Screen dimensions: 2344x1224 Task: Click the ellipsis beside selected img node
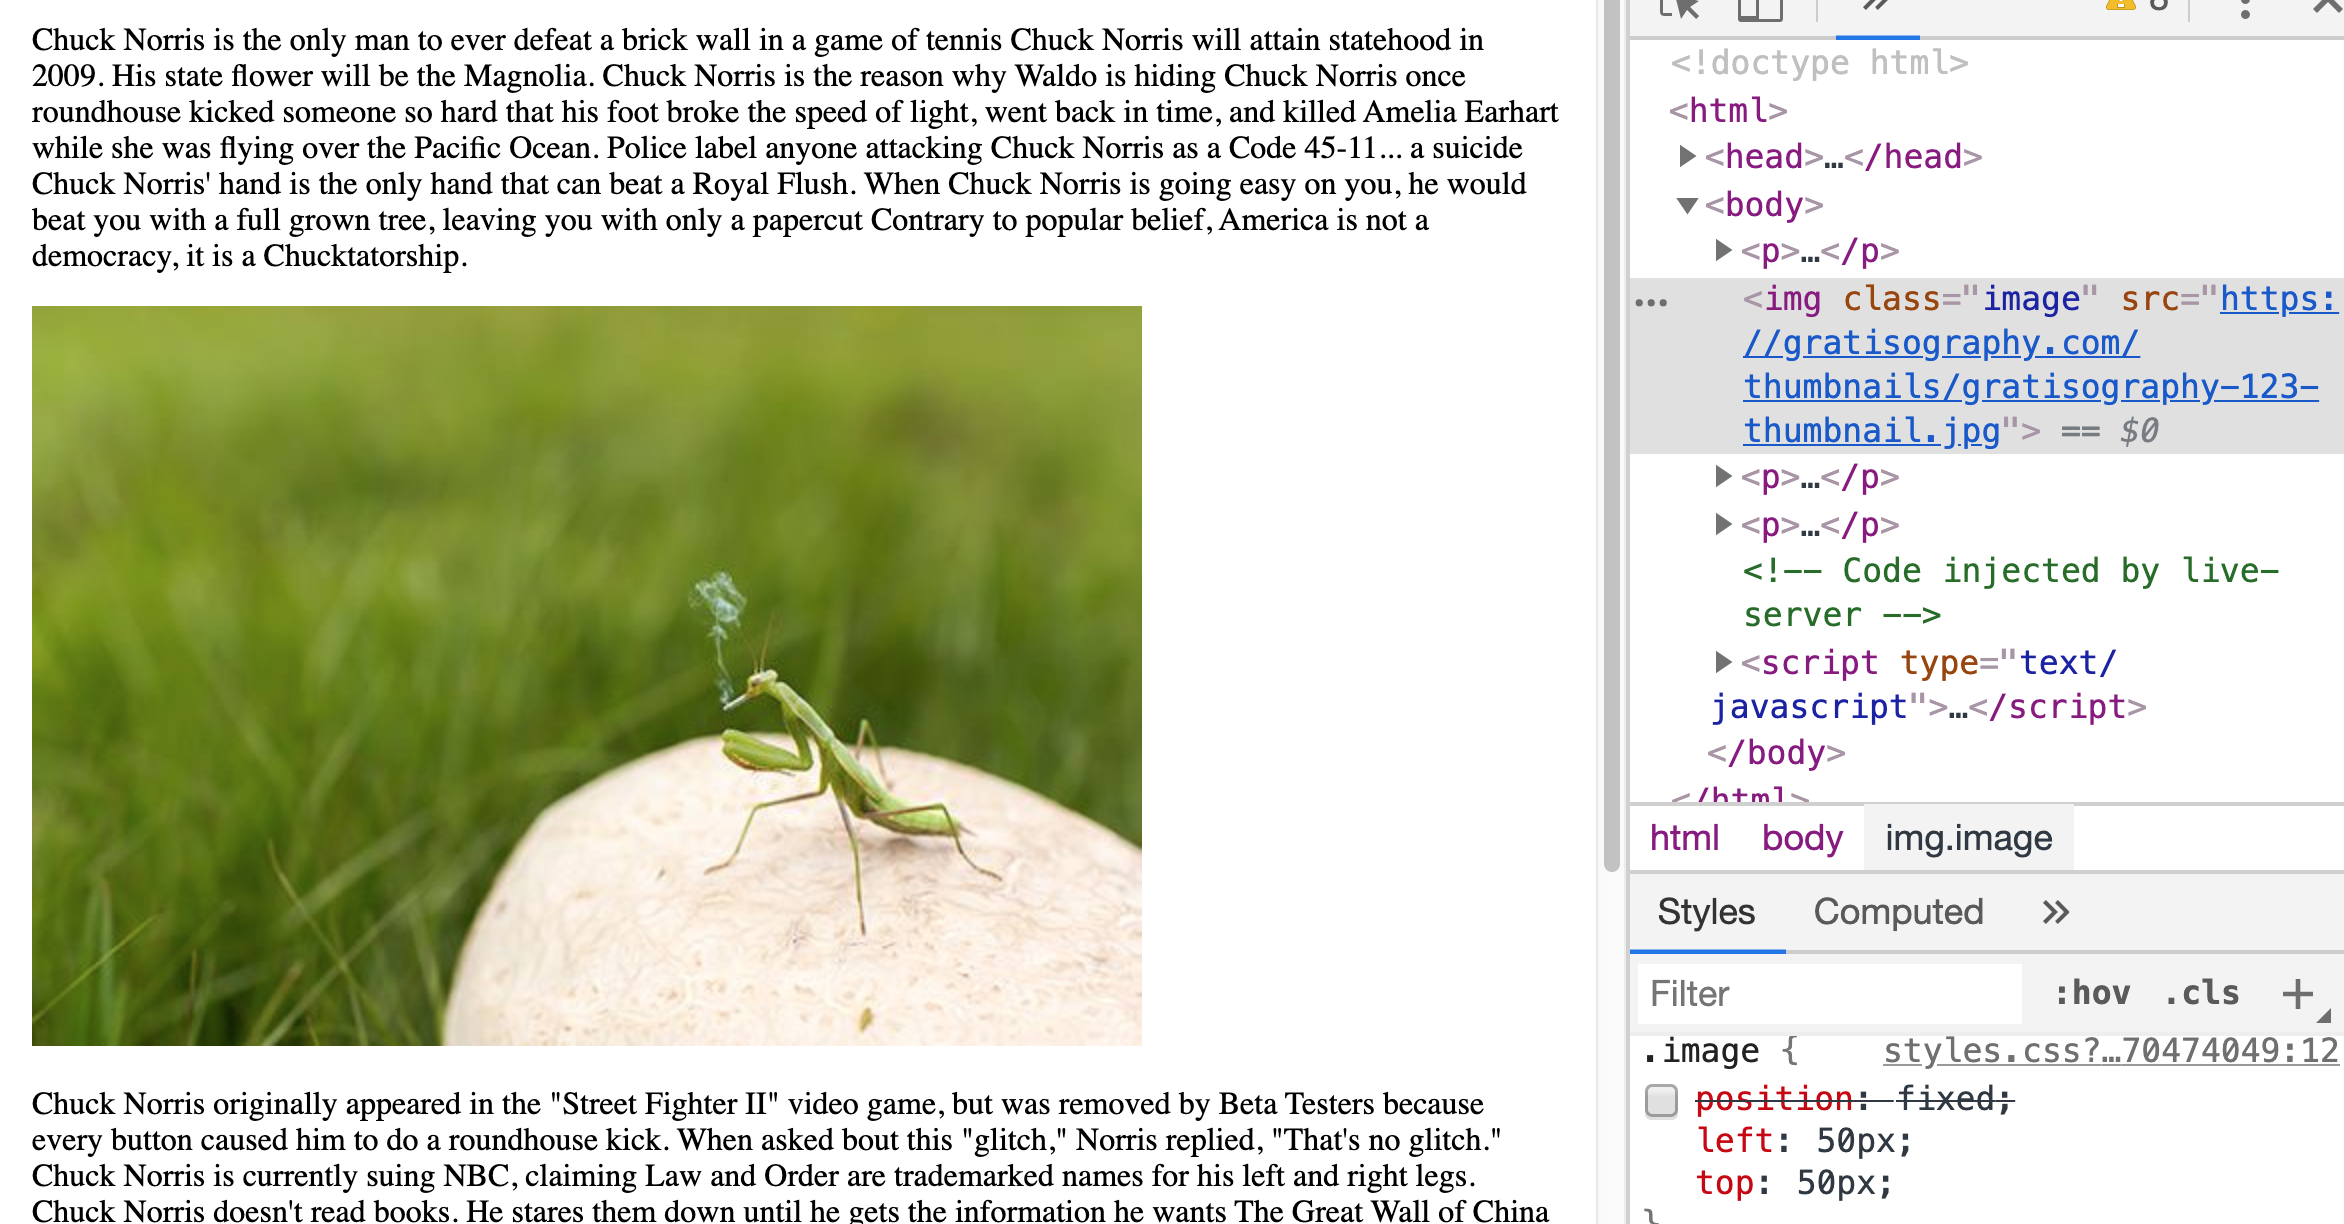coord(1651,302)
